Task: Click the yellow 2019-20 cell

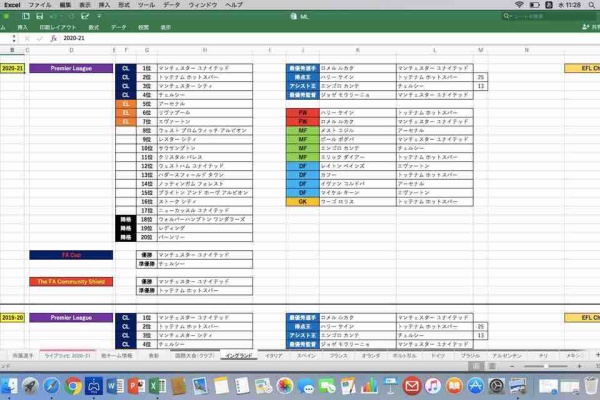Action: coord(13,317)
